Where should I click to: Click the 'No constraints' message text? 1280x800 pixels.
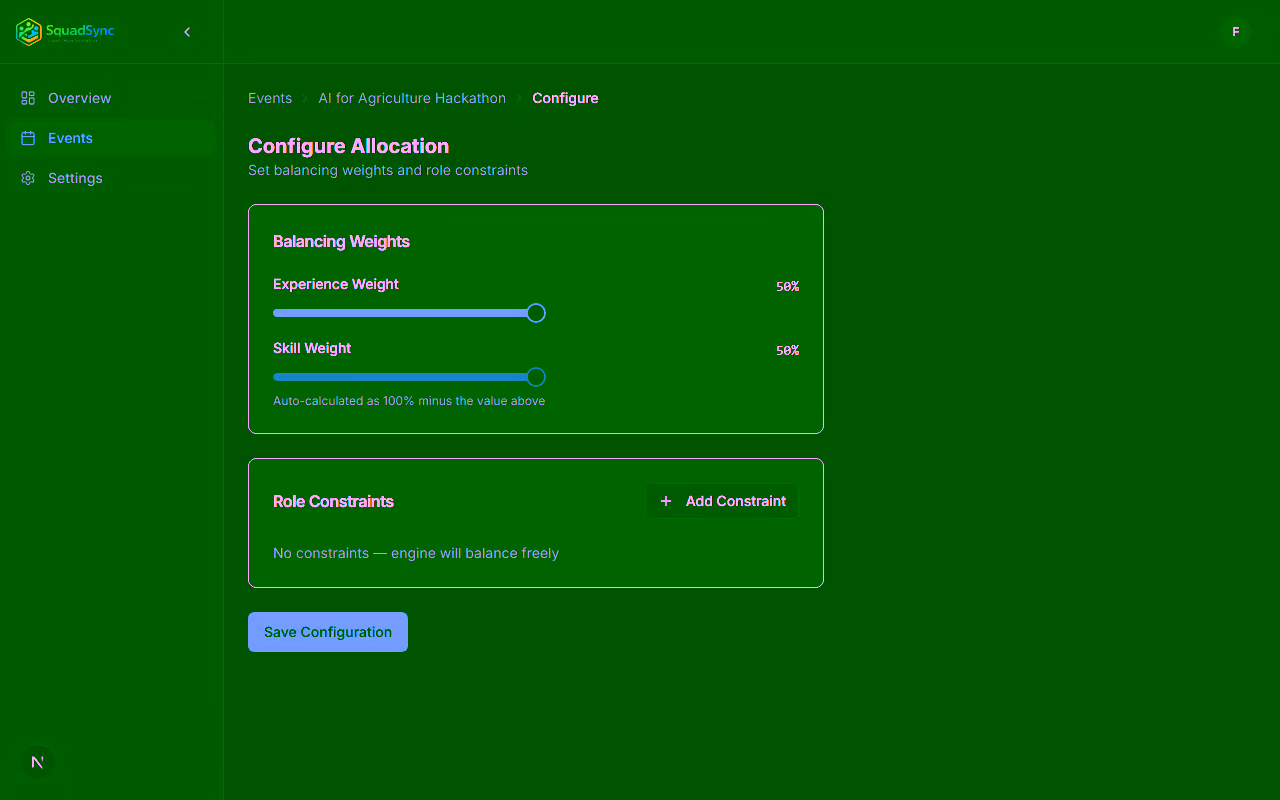[x=416, y=553]
